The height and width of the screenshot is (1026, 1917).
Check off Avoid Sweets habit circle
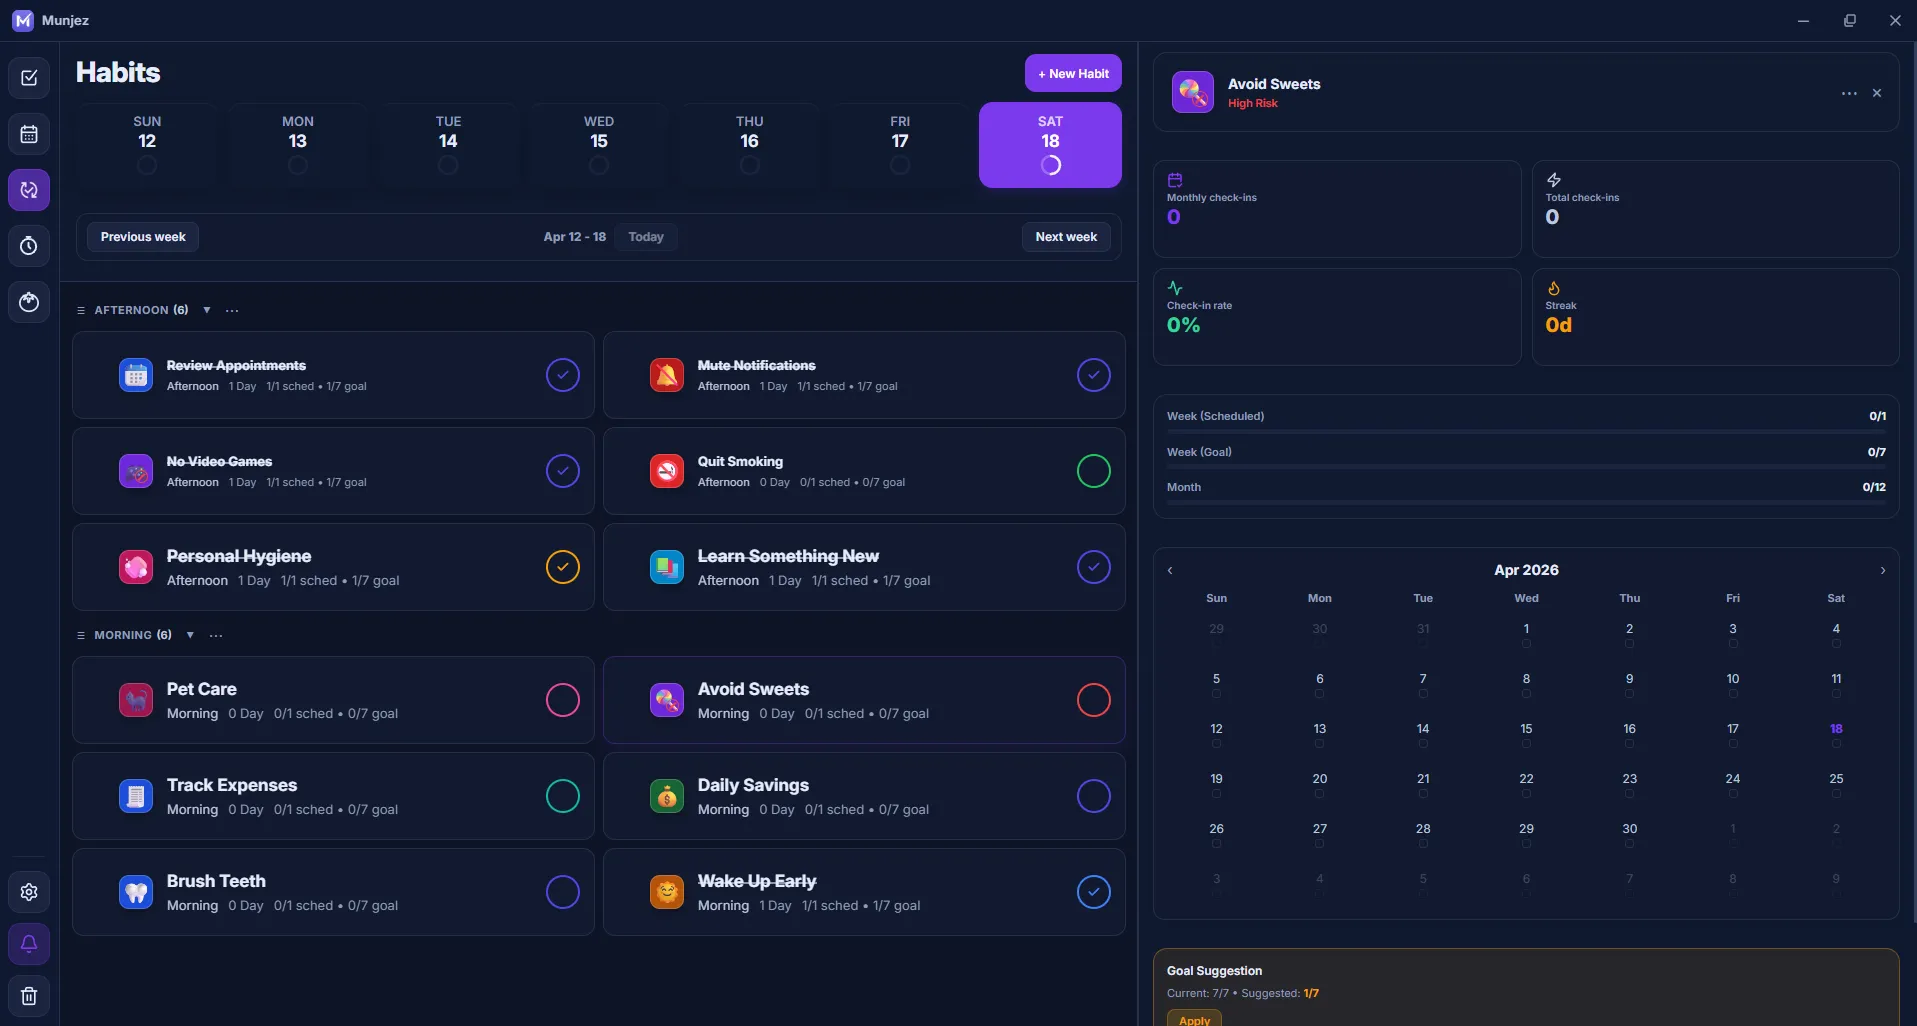[1094, 700]
